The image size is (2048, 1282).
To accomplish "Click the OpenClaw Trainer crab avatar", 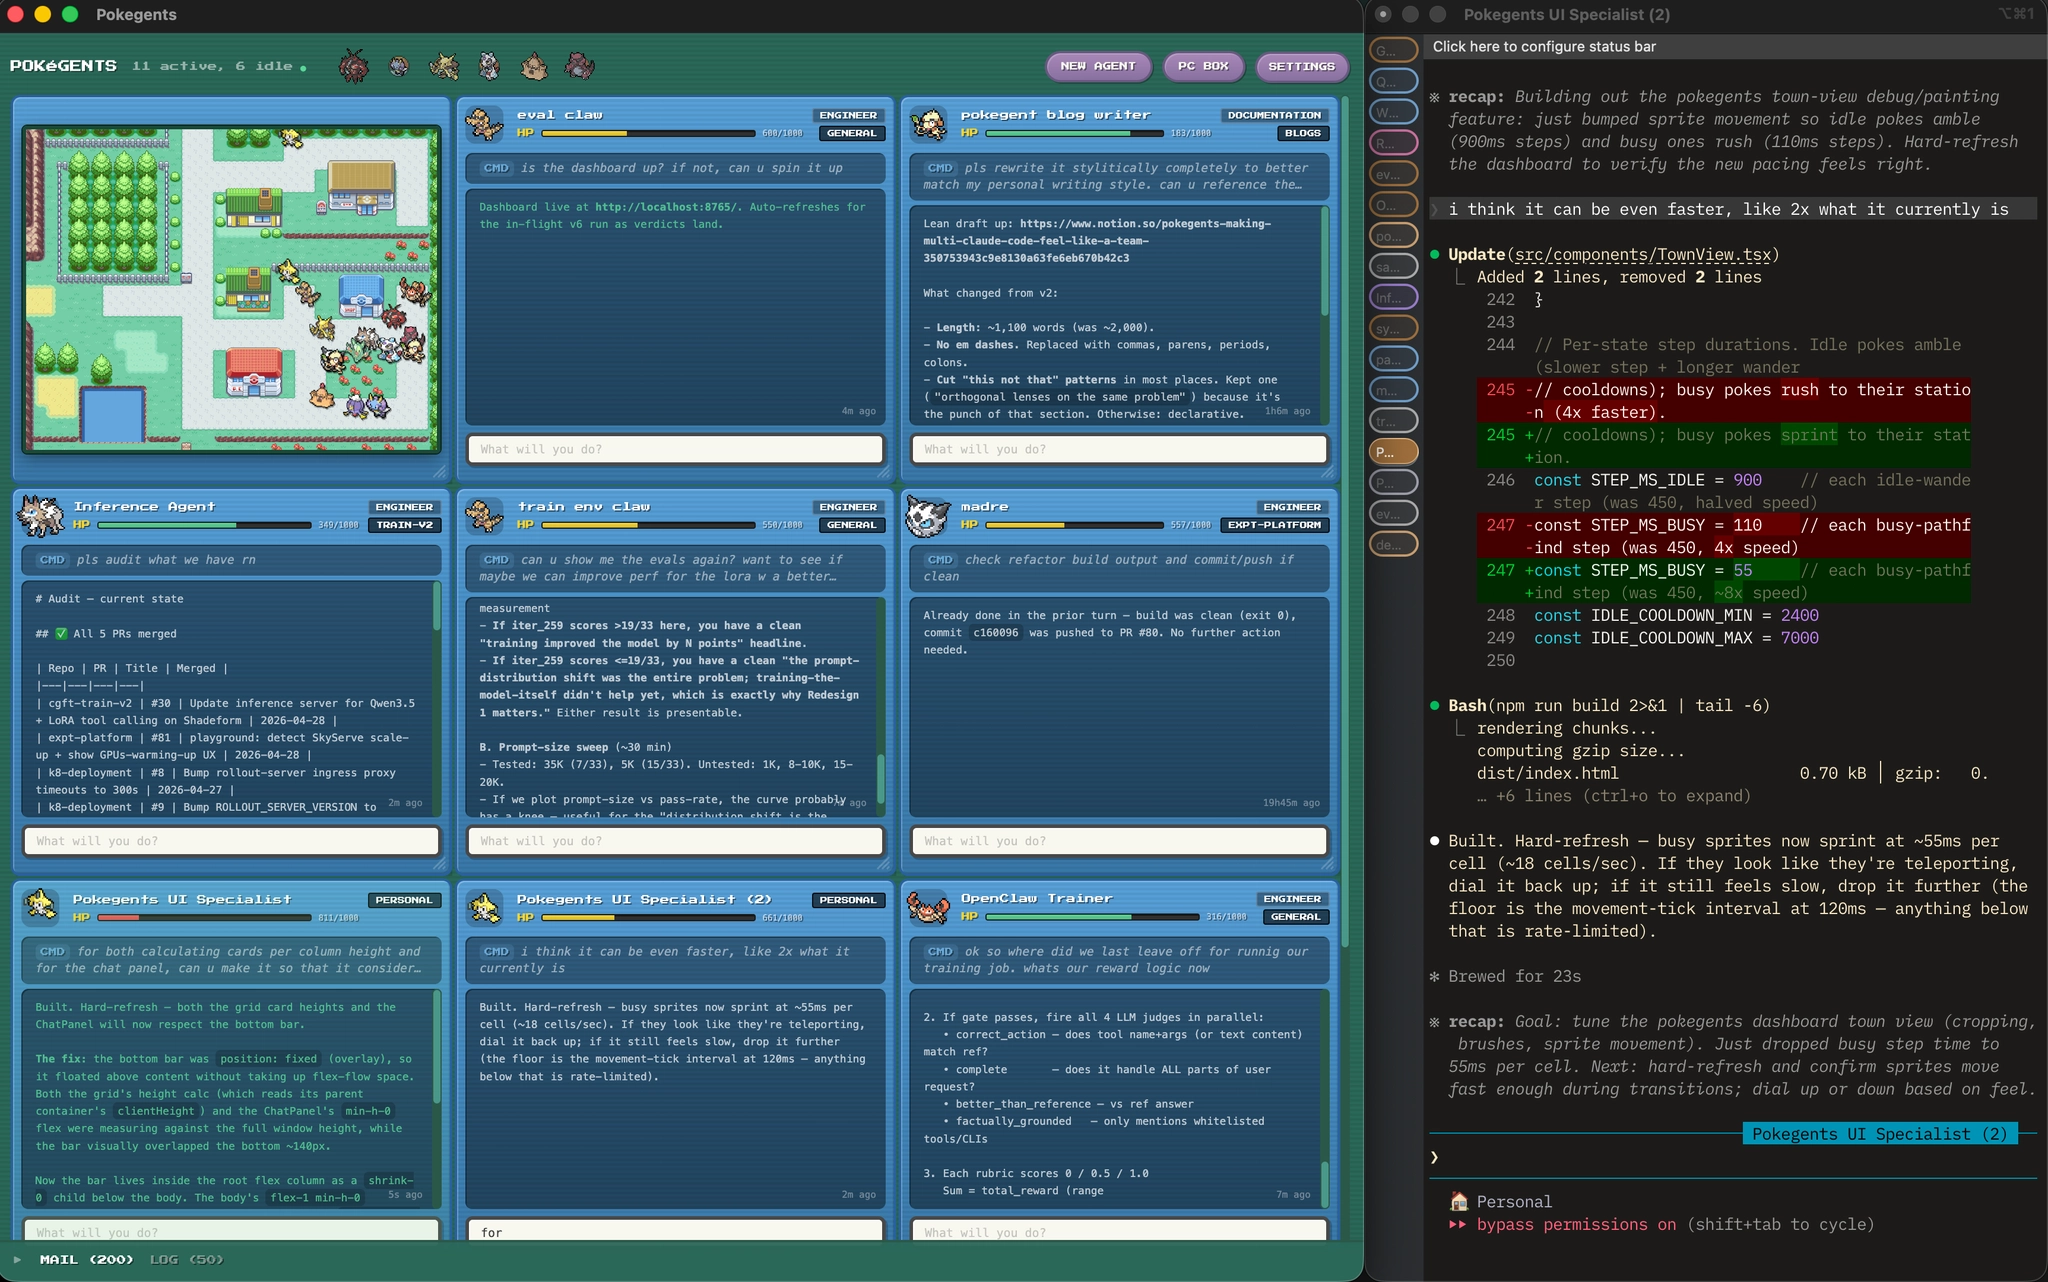I will (927, 907).
